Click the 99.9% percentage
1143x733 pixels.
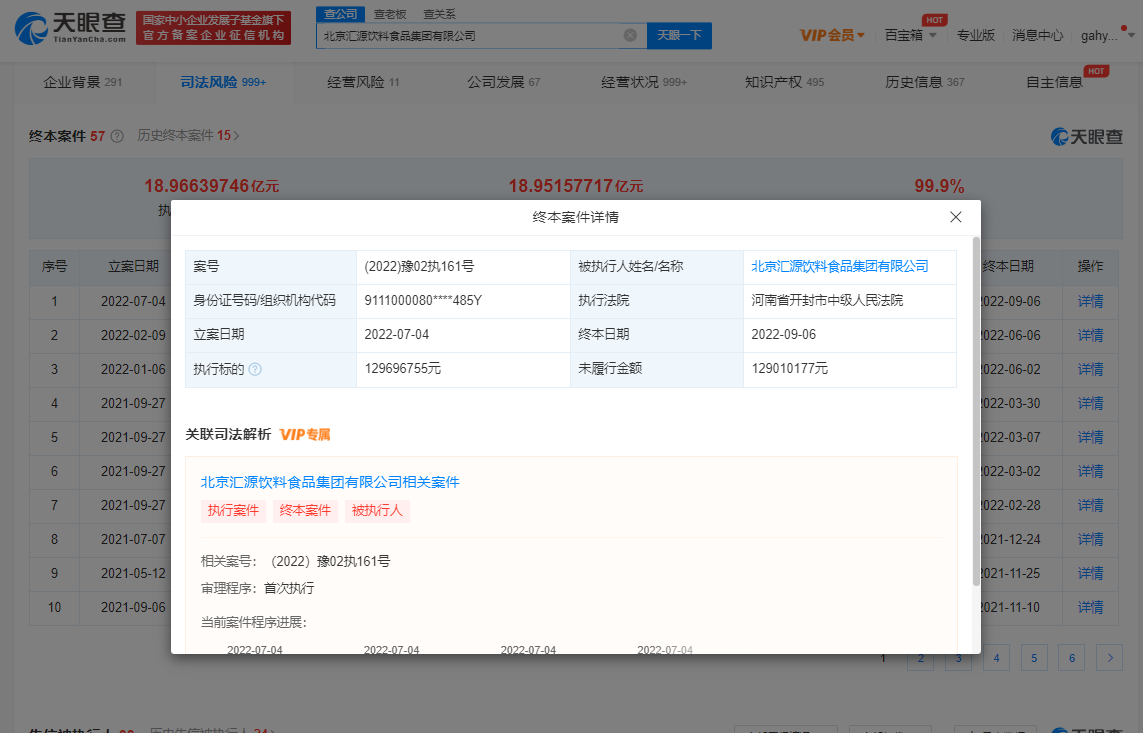click(939, 186)
